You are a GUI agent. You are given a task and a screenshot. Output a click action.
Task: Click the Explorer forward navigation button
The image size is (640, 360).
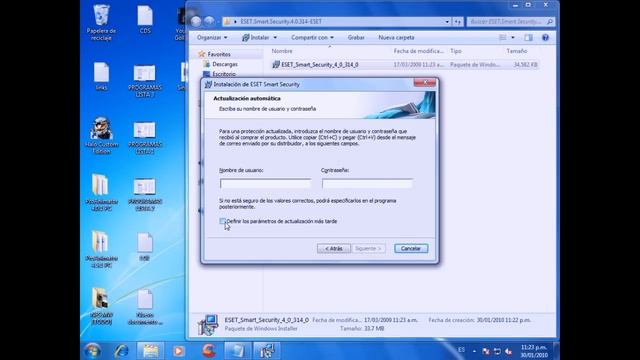click(209, 21)
